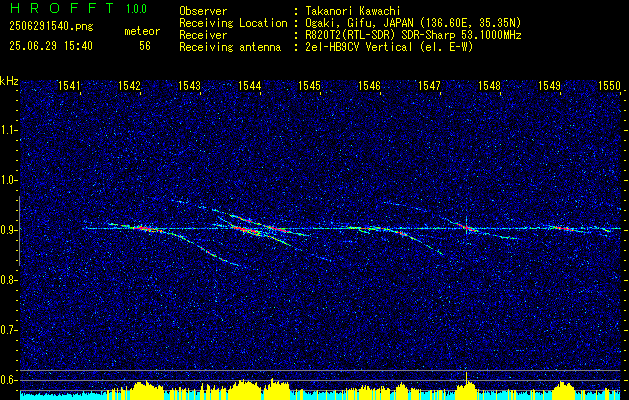Click the 1546 time marker
Viewport: 629px width, 400px height.
[x=369, y=85]
